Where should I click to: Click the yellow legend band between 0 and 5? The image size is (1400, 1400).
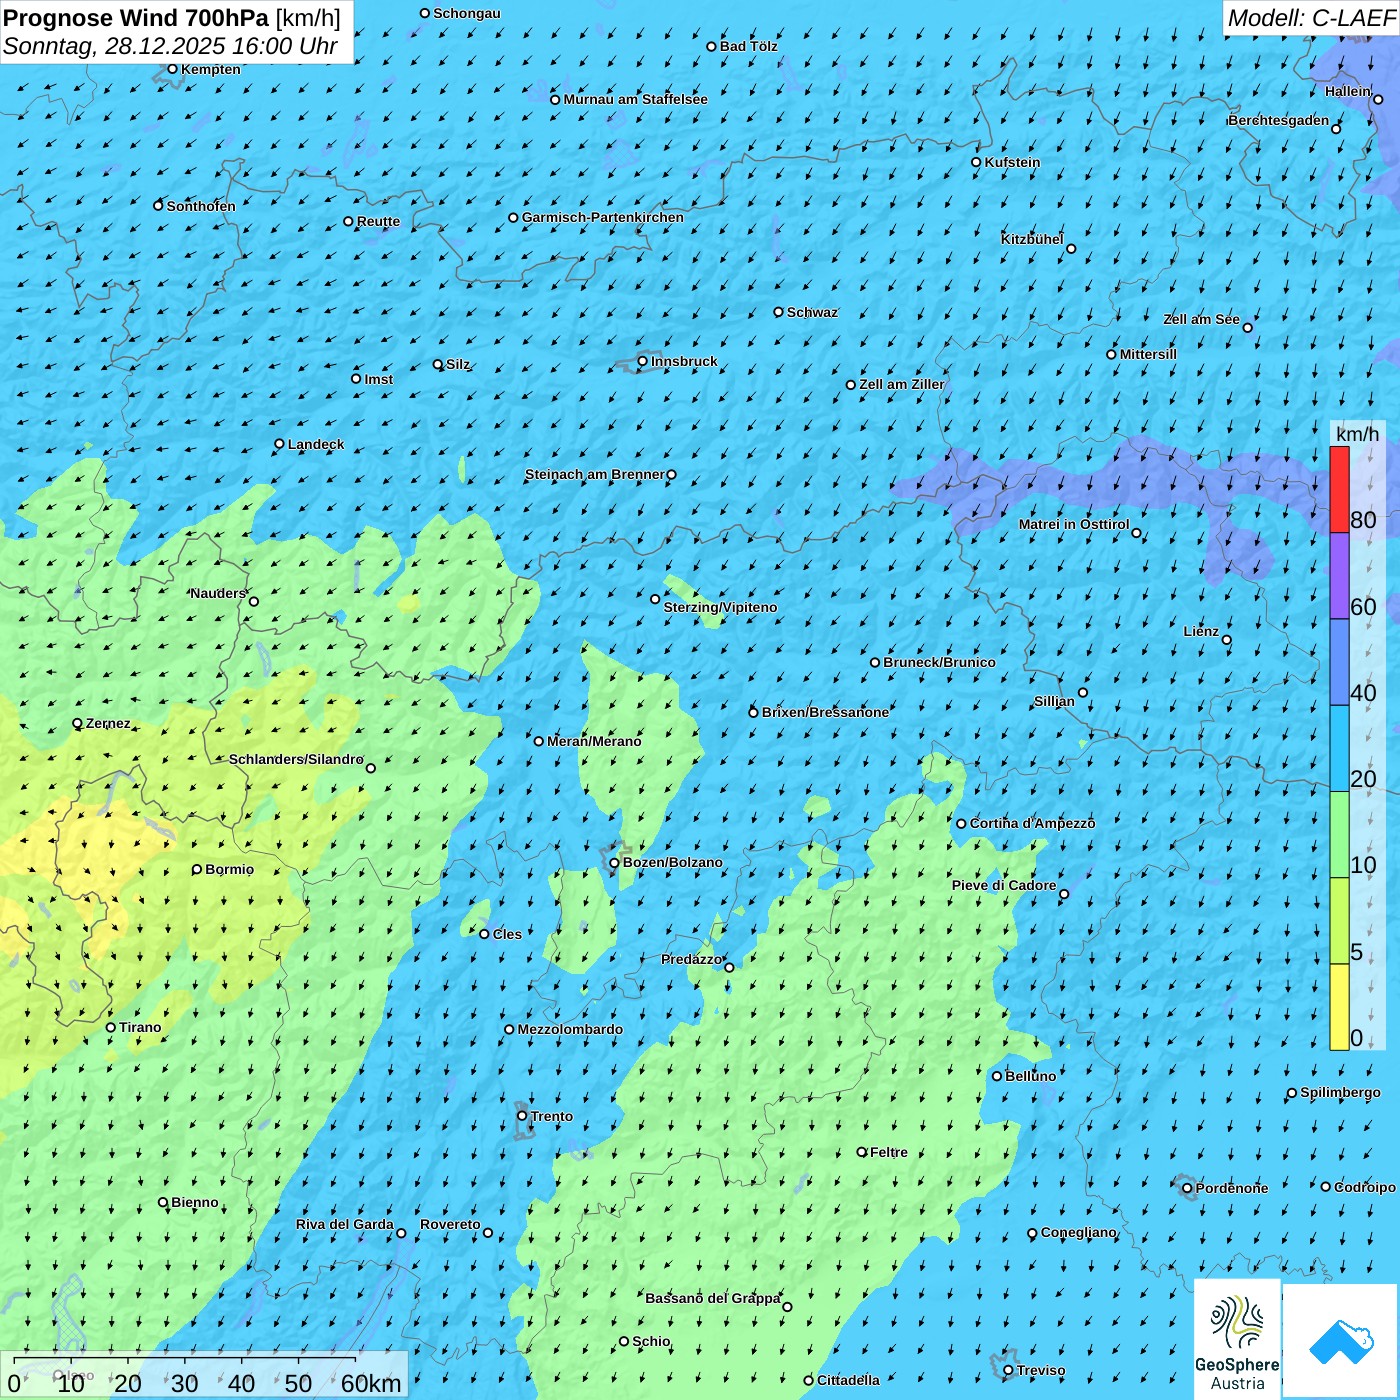tap(1339, 1007)
